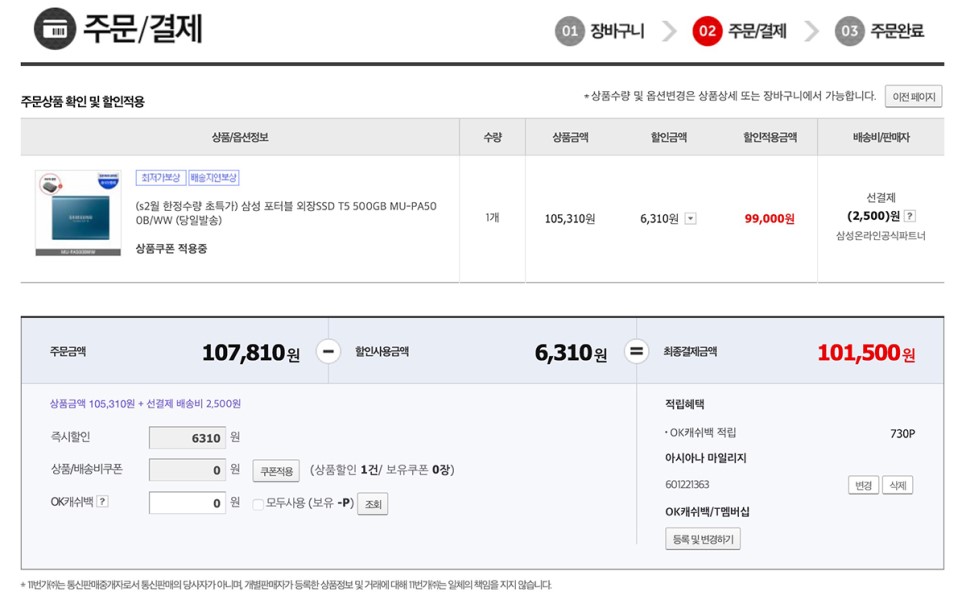The image size is (966, 600).
Task: Click the 1개 quantity cell
Action: point(492,217)
